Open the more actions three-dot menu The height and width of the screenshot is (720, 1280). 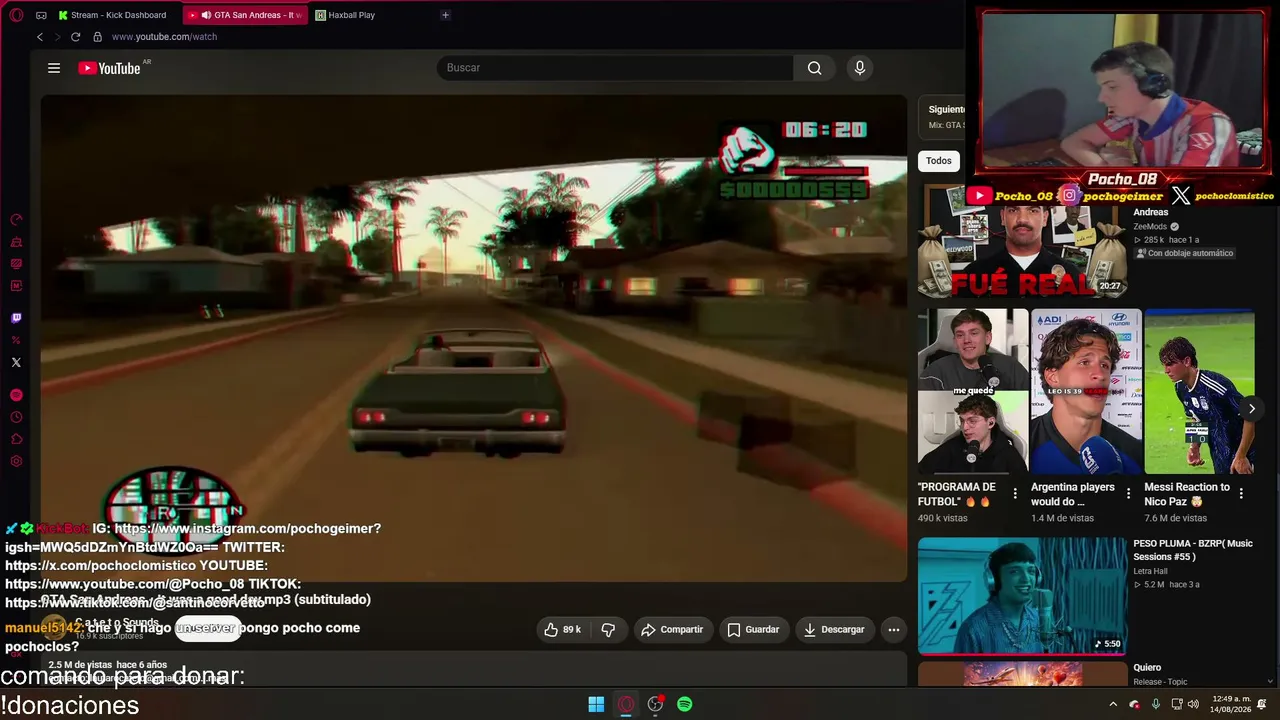tap(894, 630)
